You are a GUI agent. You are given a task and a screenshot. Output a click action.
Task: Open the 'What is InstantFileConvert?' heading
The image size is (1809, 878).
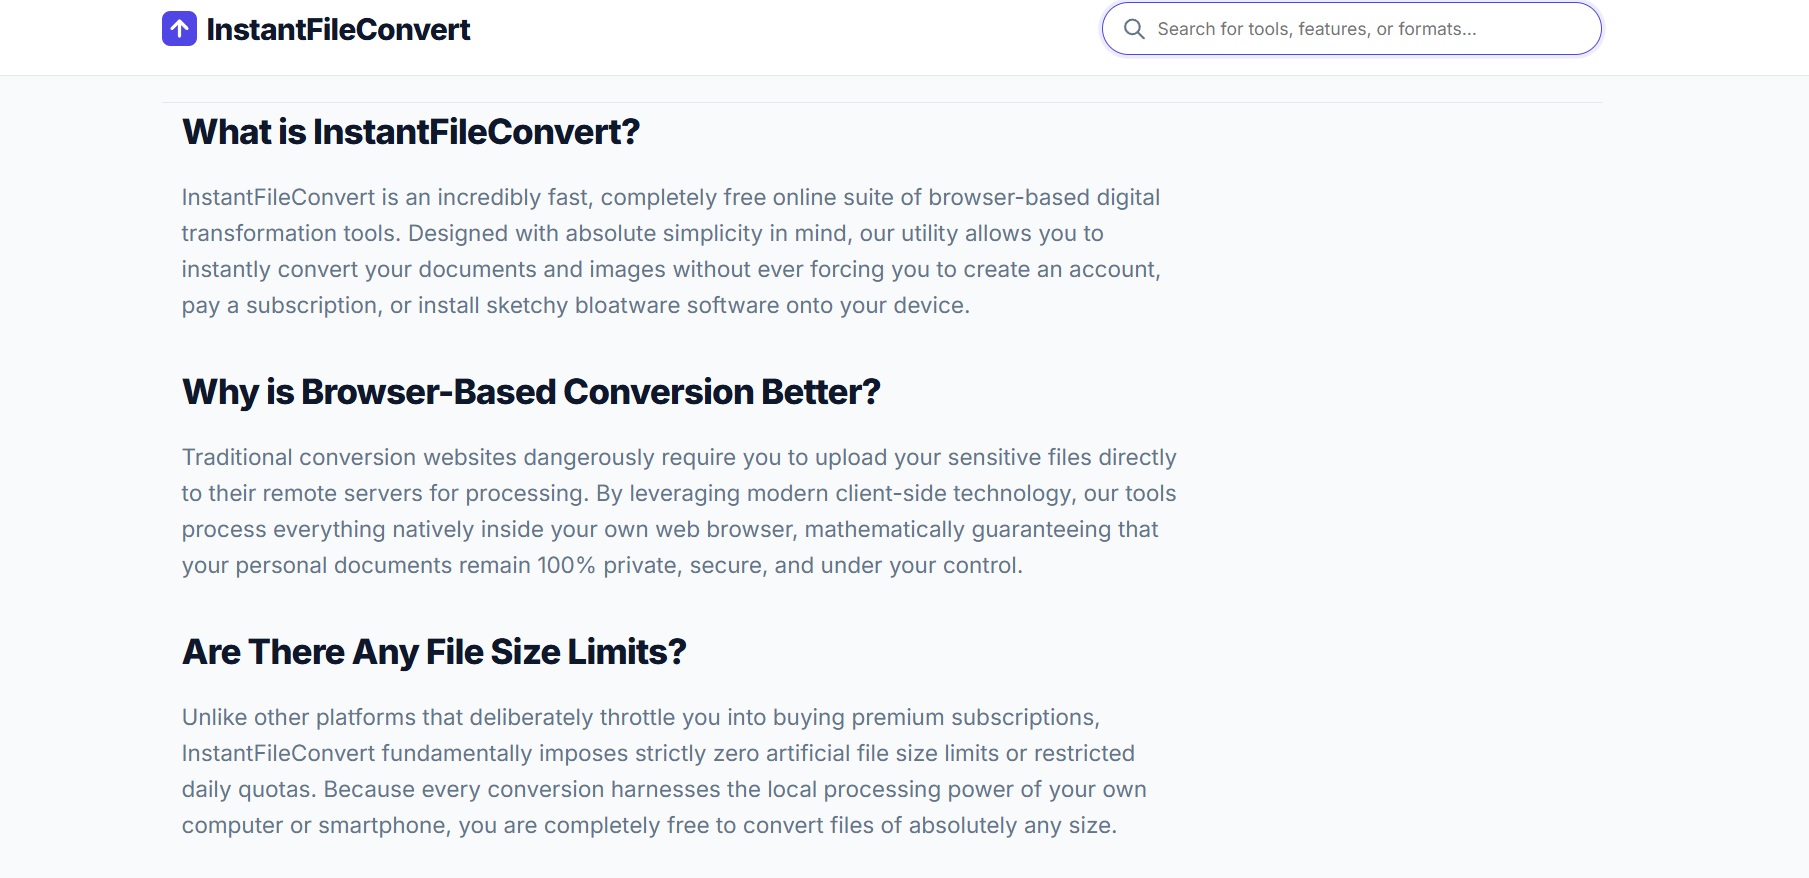click(410, 131)
